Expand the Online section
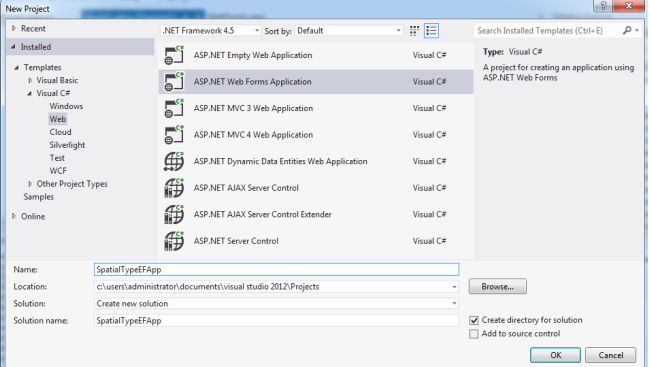650x367 pixels. pos(14,216)
